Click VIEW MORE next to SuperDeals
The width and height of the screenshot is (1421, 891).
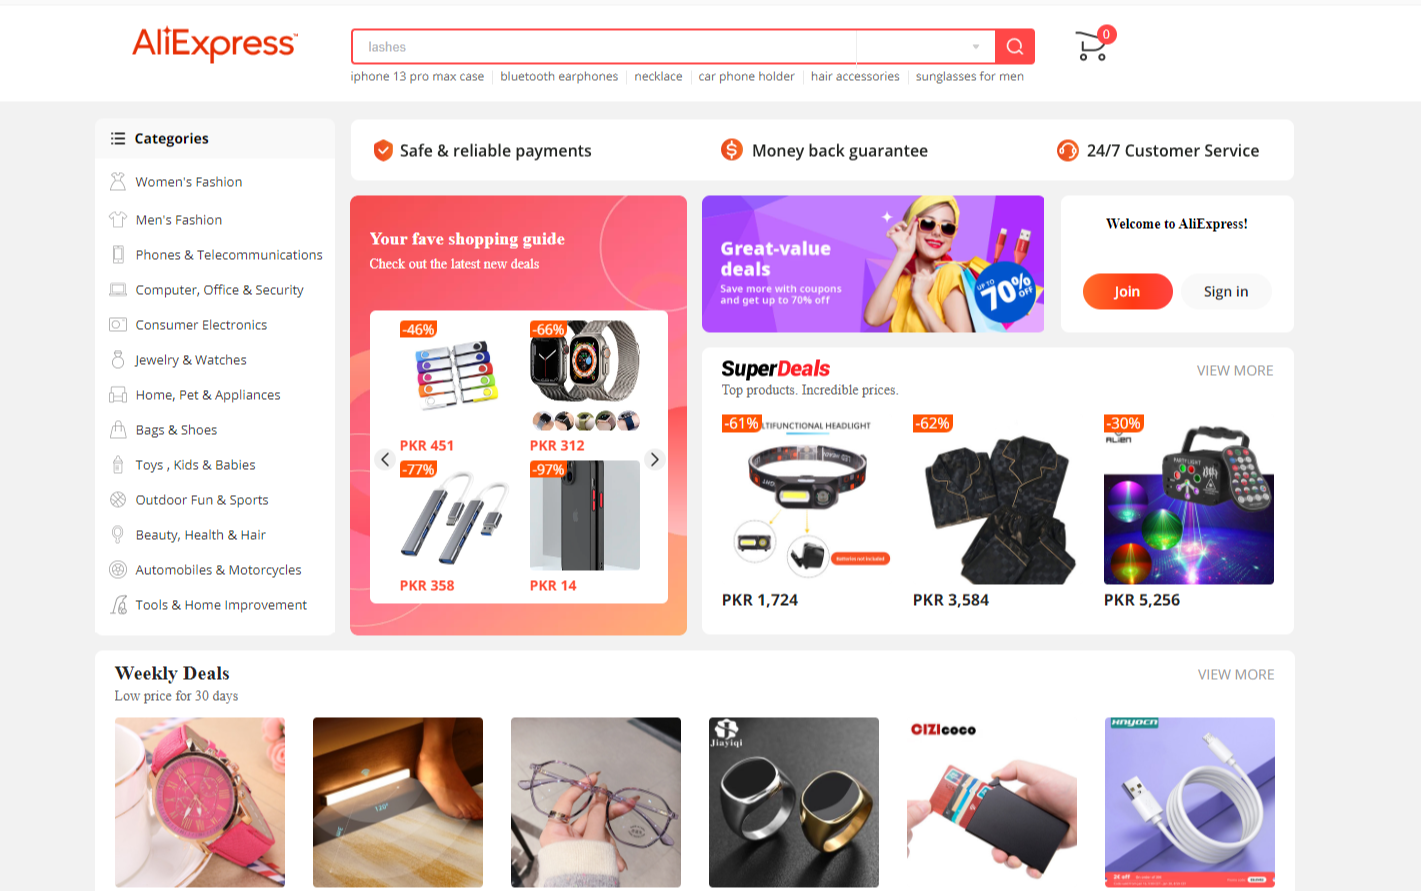pyautogui.click(x=1235, y=370)
